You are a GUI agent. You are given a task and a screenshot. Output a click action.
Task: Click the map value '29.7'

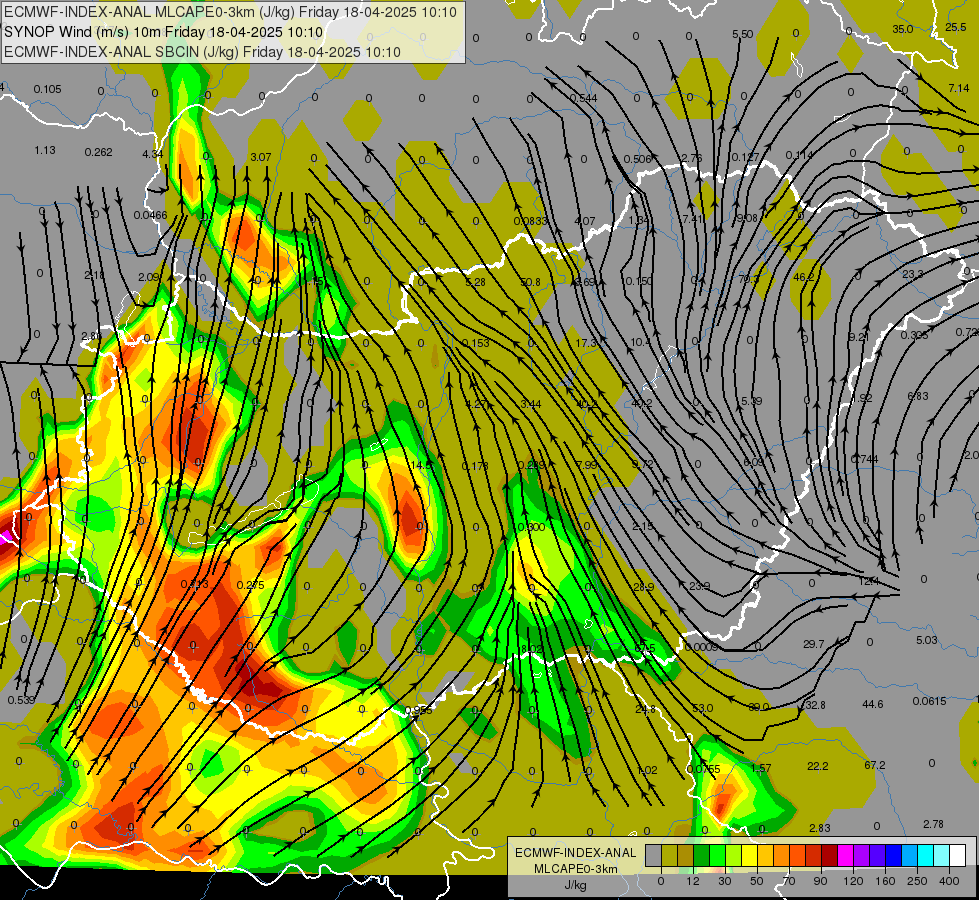click(x=814, y=644)
